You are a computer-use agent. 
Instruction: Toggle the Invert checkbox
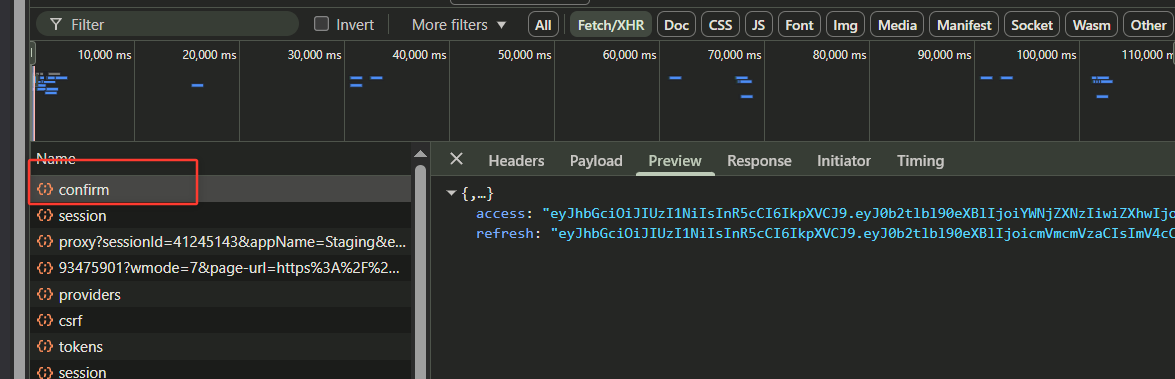[x=321, y=24]
